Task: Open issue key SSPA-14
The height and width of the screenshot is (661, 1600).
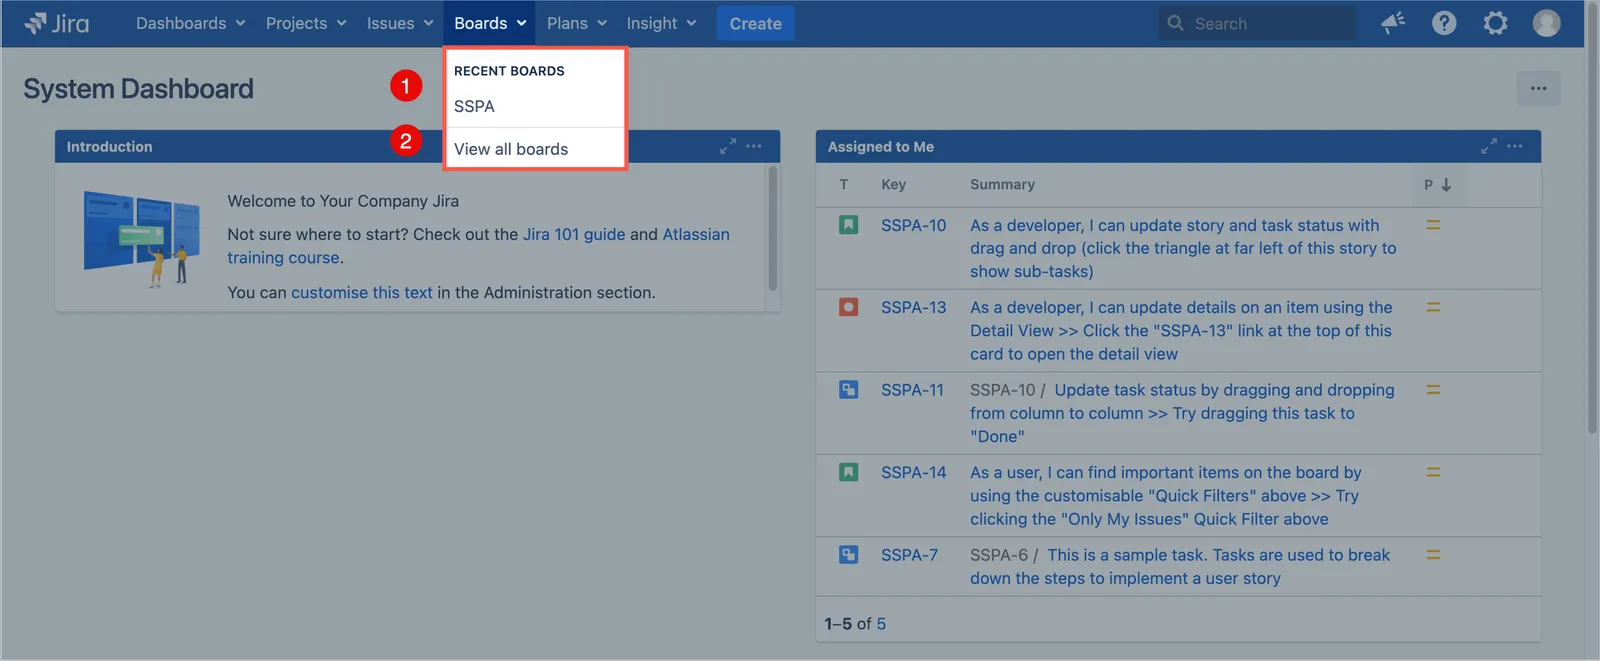Action: [913, 472]
